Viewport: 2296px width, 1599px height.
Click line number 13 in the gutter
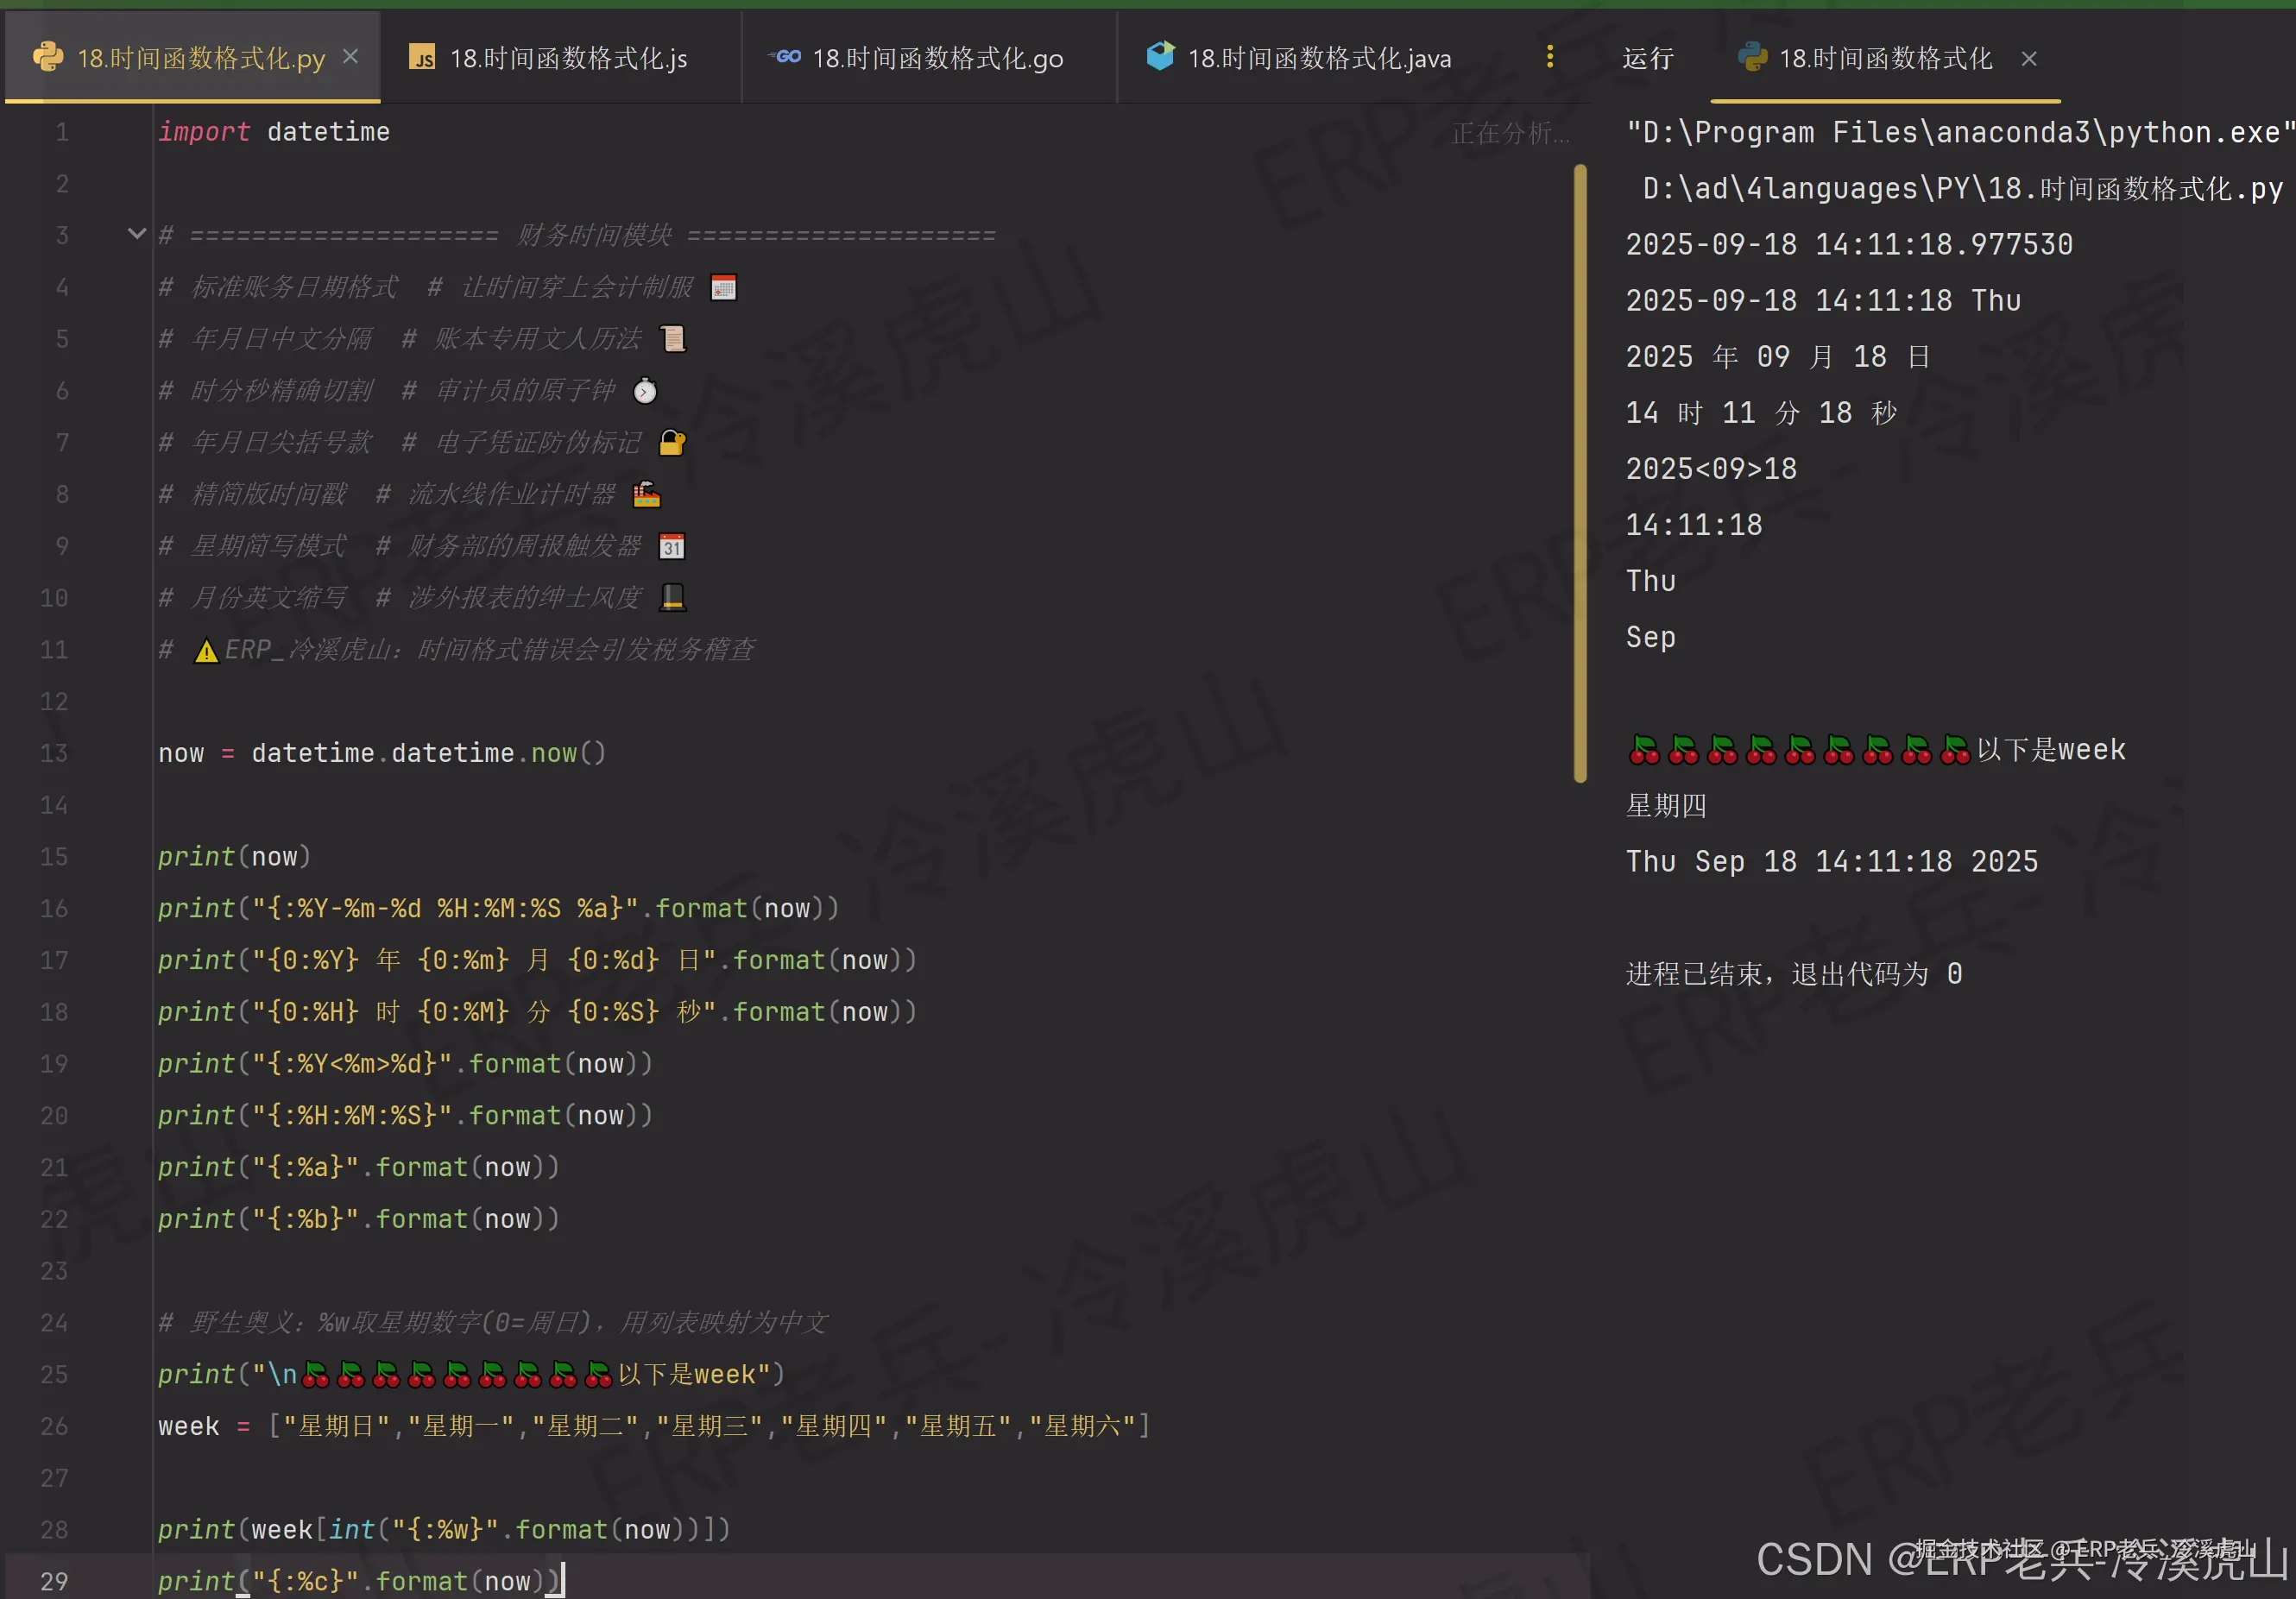click(x=54, y=753)
